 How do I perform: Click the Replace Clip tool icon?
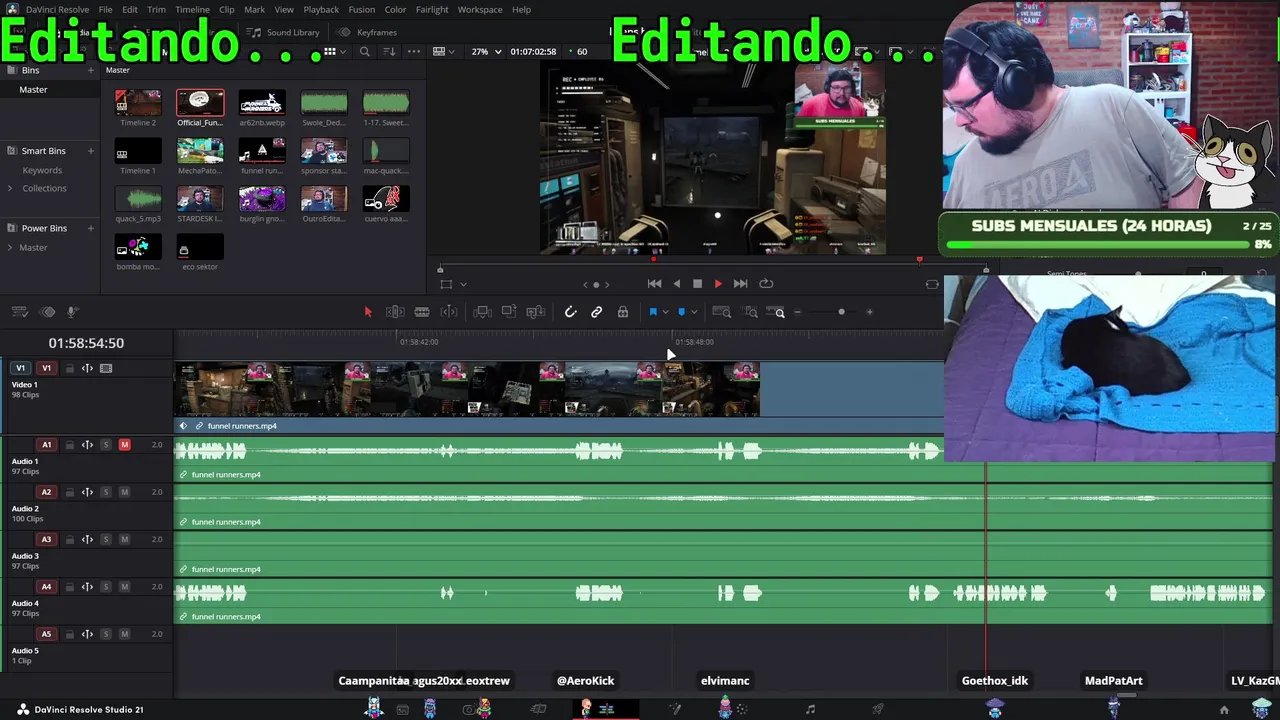pos(535,312)
